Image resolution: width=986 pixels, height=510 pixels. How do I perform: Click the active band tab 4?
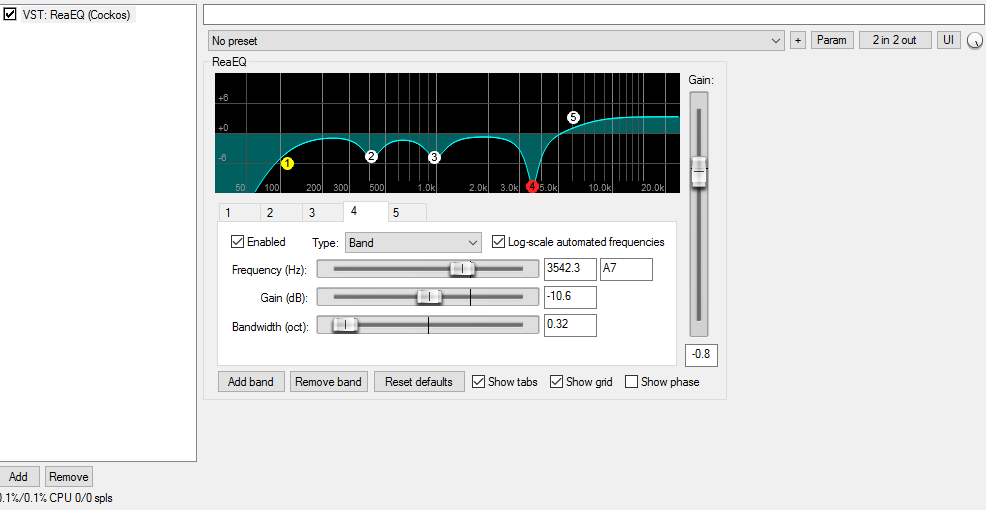coord(365,211)
